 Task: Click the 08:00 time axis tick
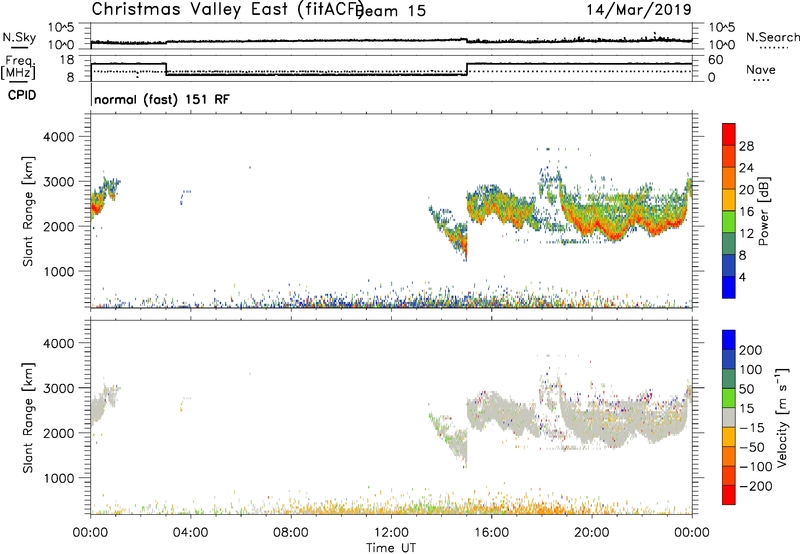point(291,533)
